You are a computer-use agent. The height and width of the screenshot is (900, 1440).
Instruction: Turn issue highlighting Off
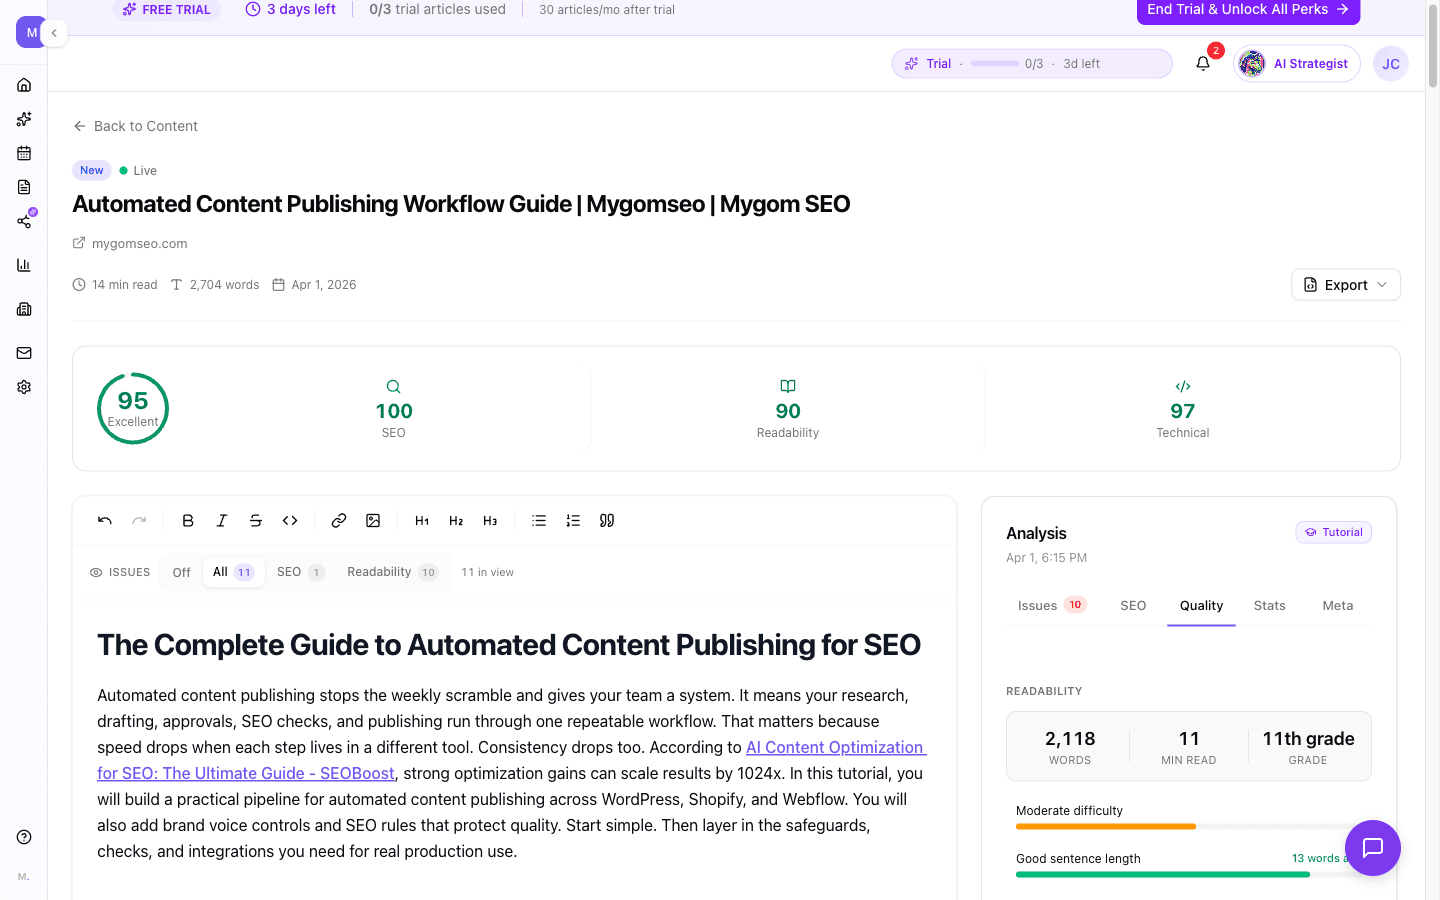(x=181, y=572)
